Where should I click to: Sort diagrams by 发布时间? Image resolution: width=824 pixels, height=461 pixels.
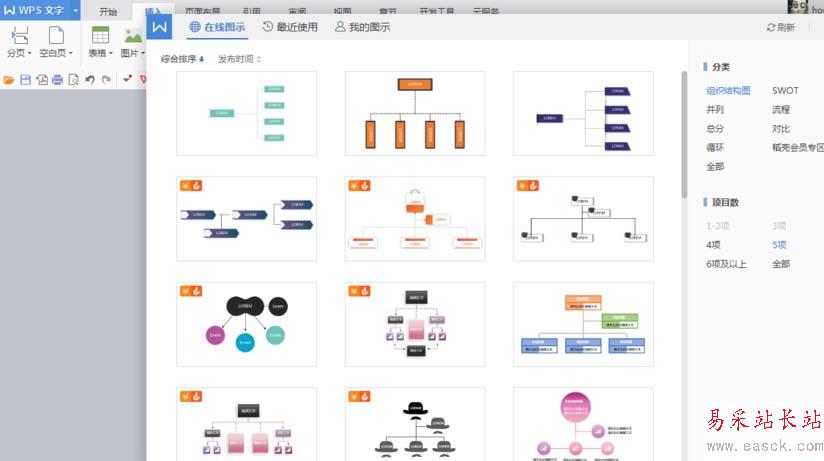(240, 59)
